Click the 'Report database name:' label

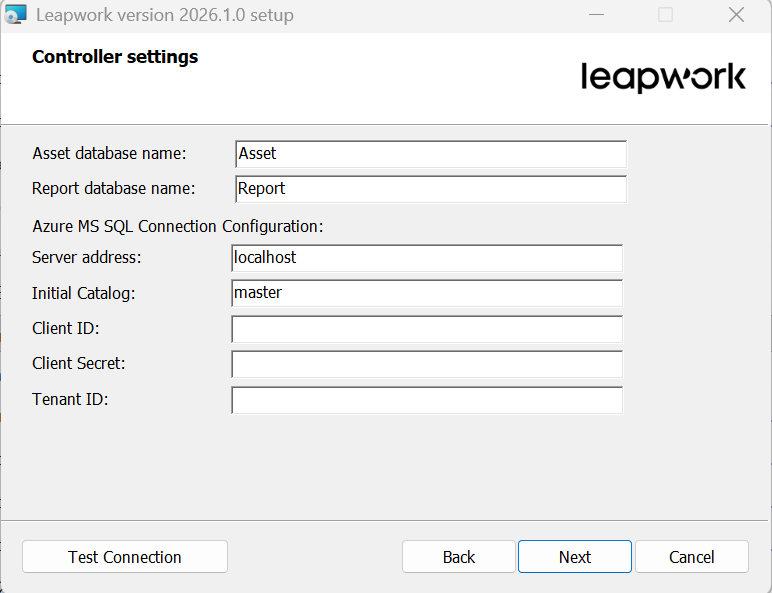pos(114,188)
